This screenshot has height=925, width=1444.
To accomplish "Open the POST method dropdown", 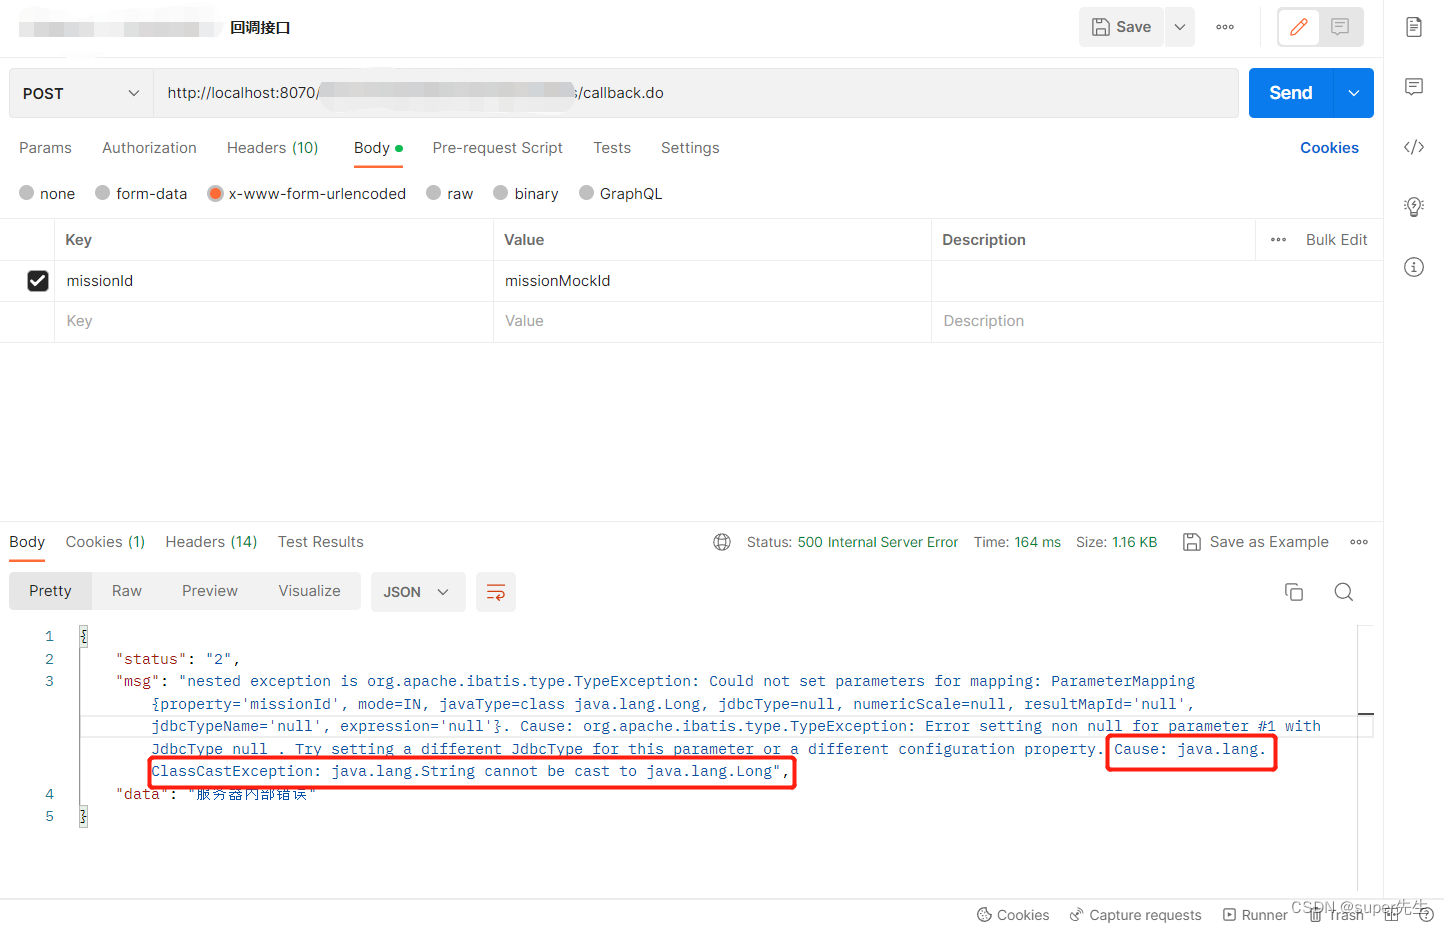I will pos(80,93).
